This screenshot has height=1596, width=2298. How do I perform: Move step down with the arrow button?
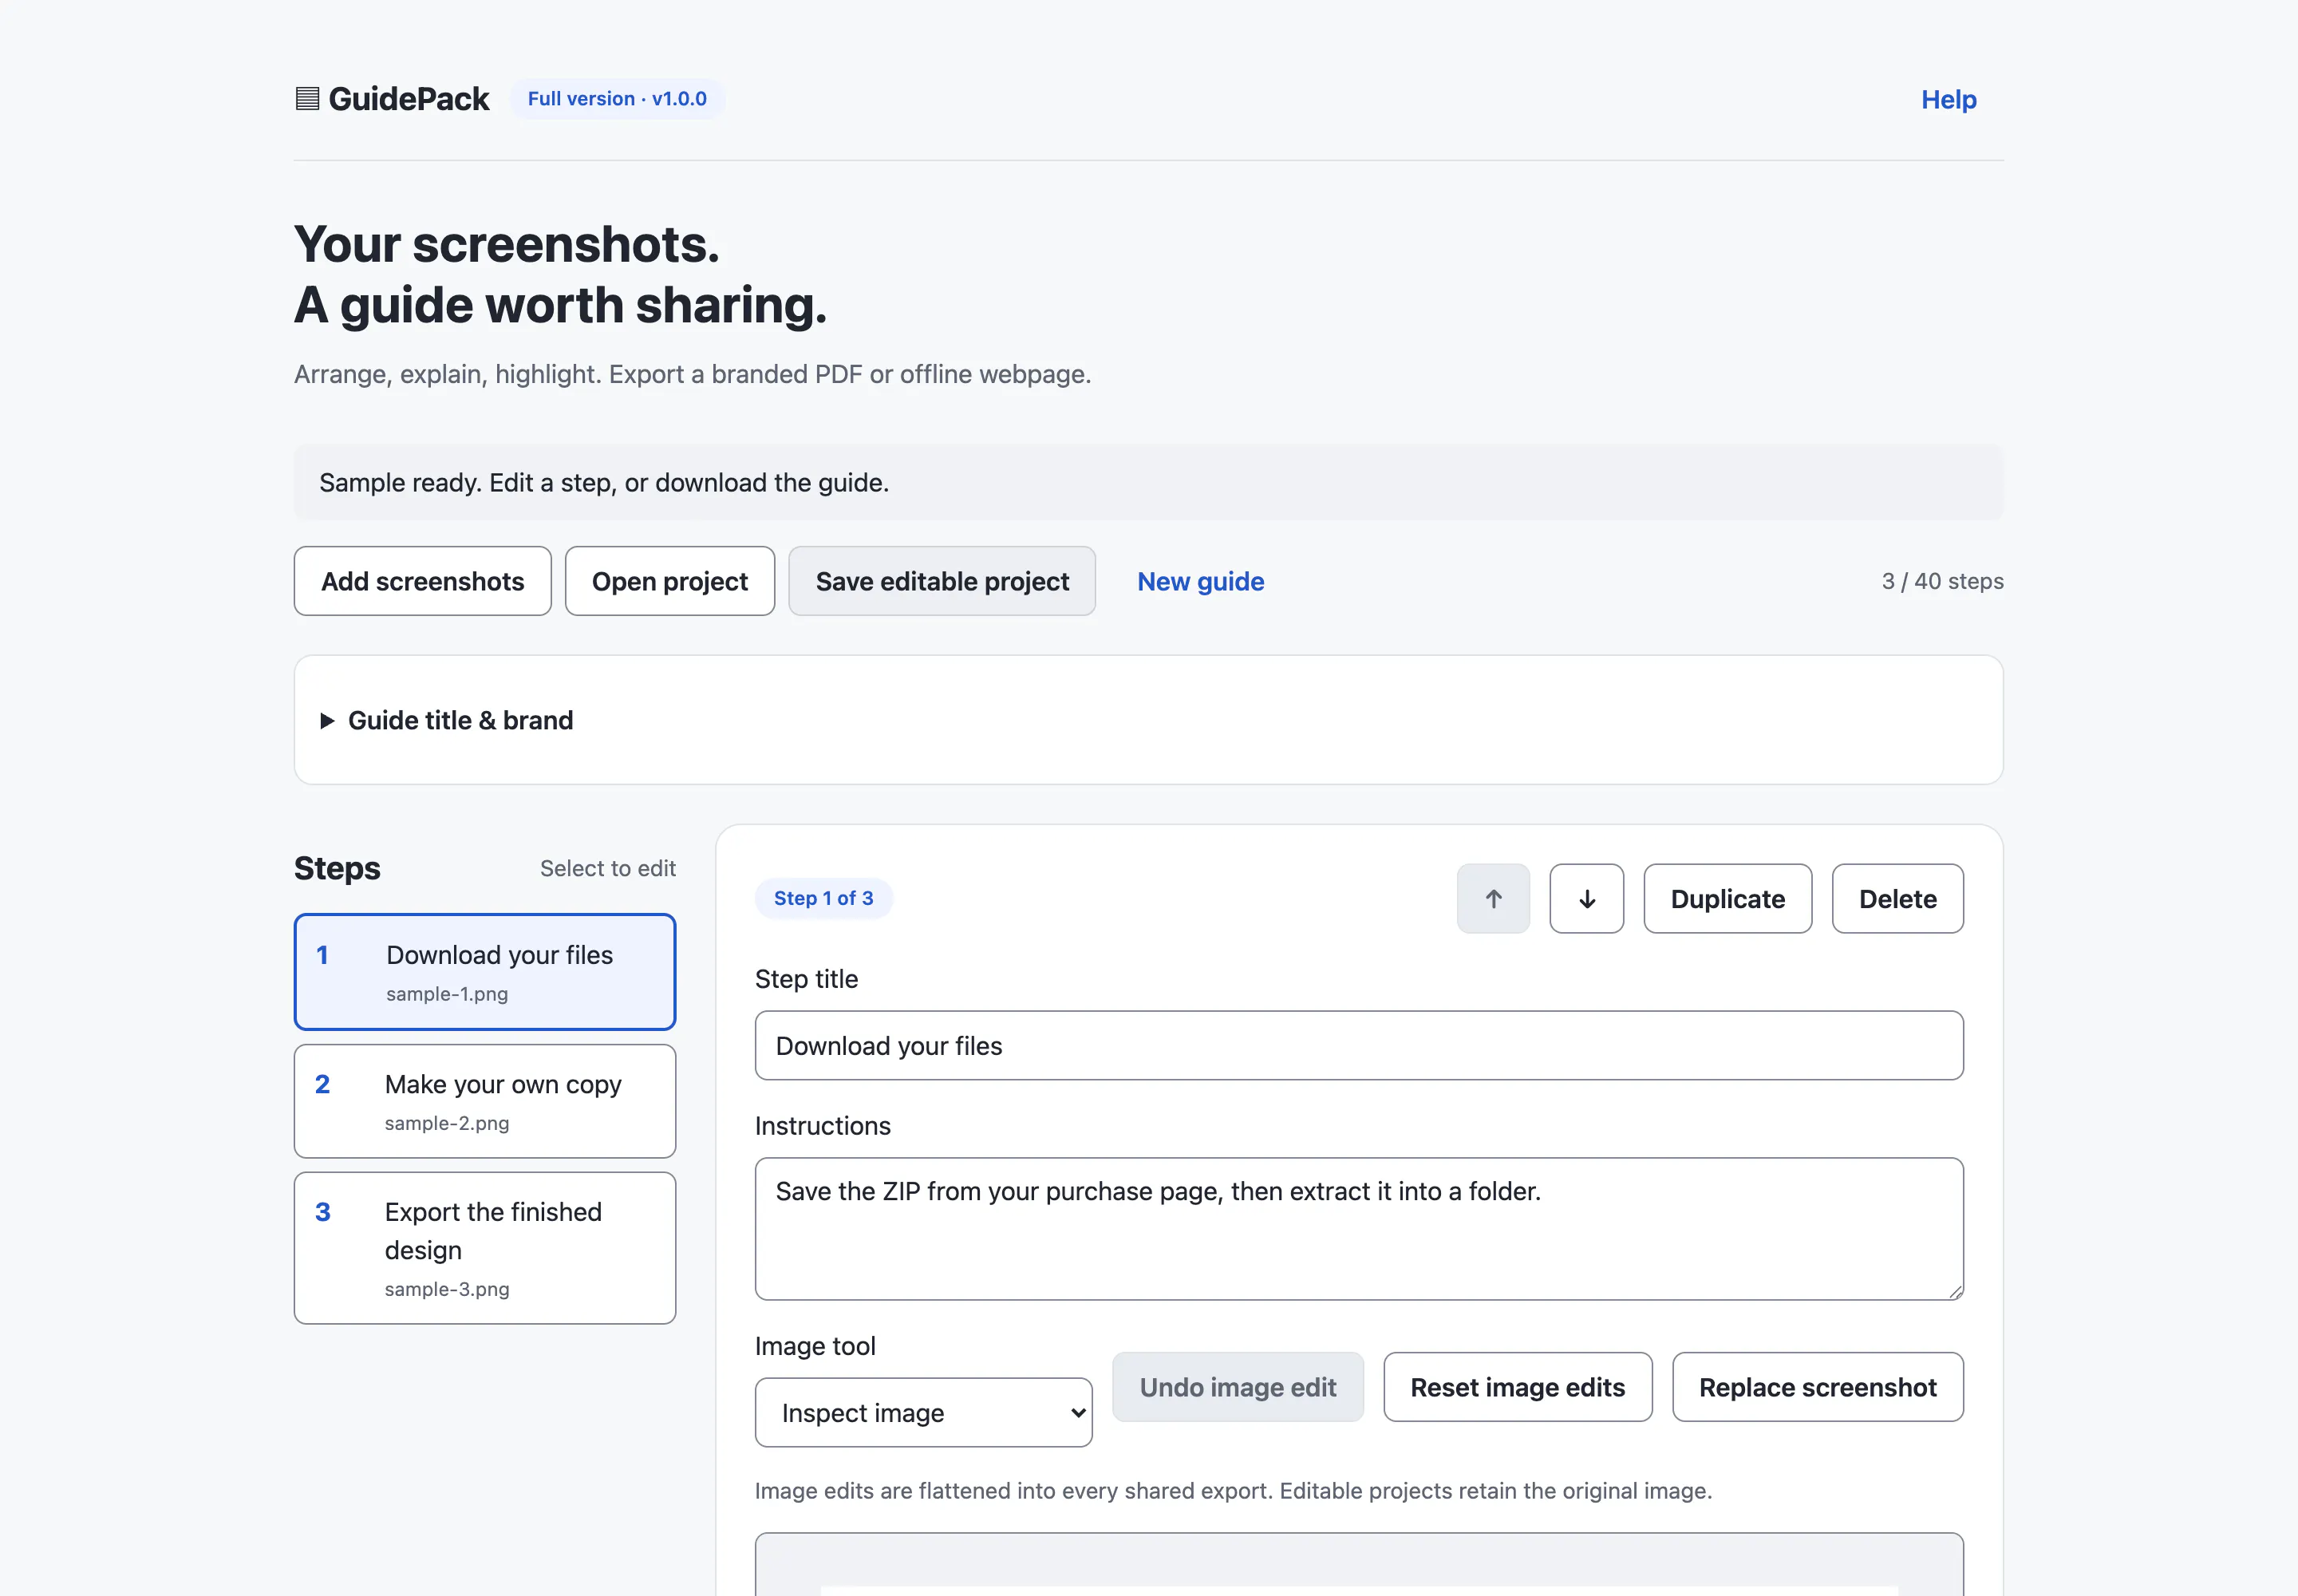[1586, 898]
